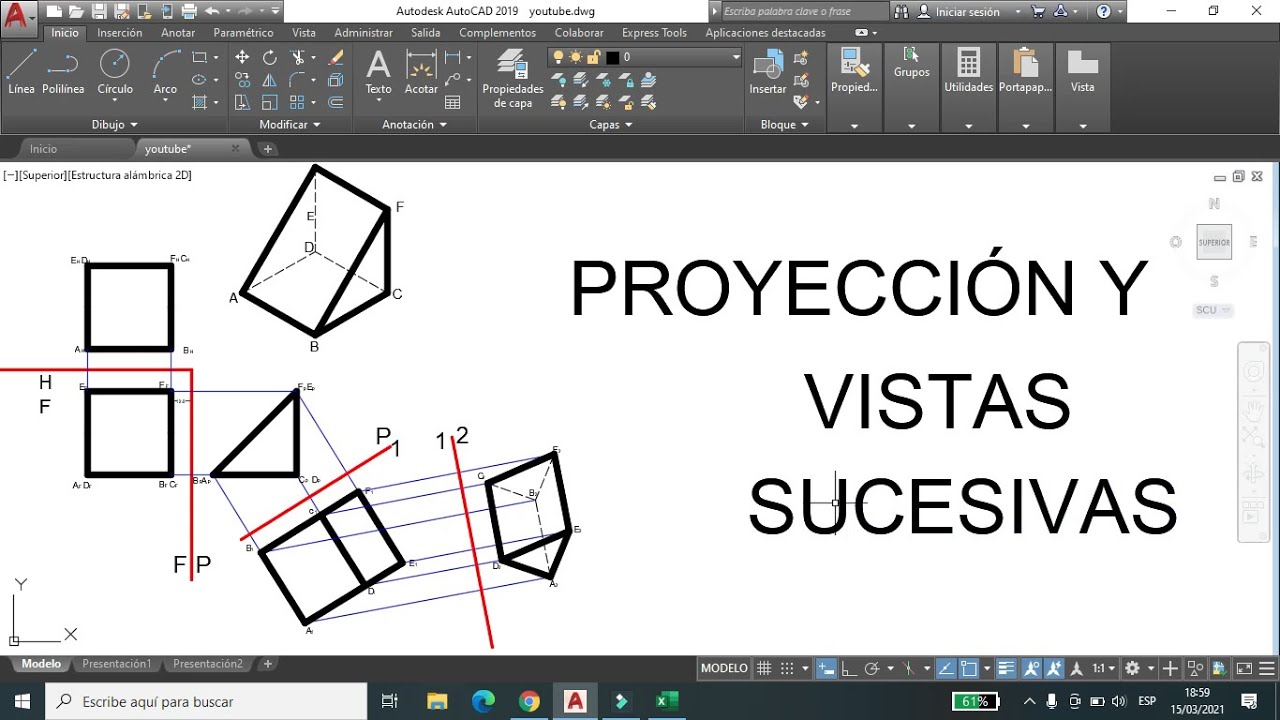Toggle snap mode in status bar
The height and width of the screenshot is (720, 1280).
tap(787, 668)
